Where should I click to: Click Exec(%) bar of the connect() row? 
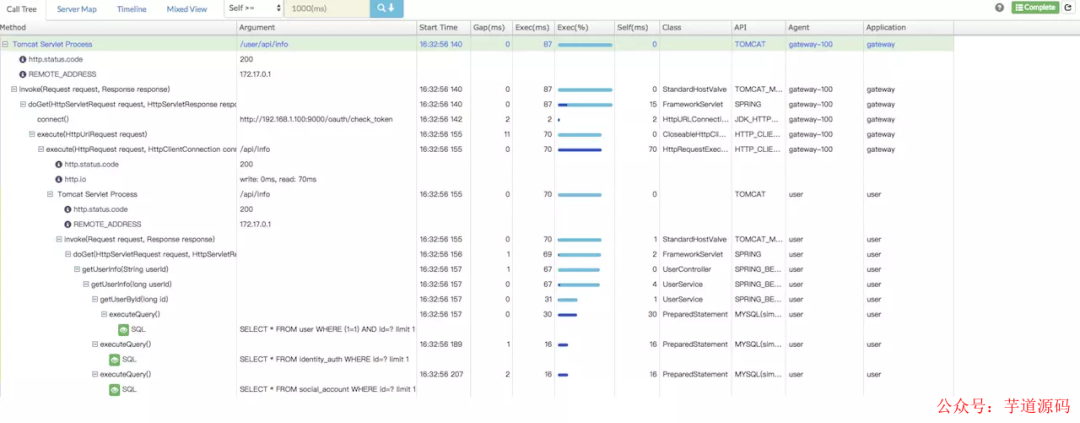(559, 120)
